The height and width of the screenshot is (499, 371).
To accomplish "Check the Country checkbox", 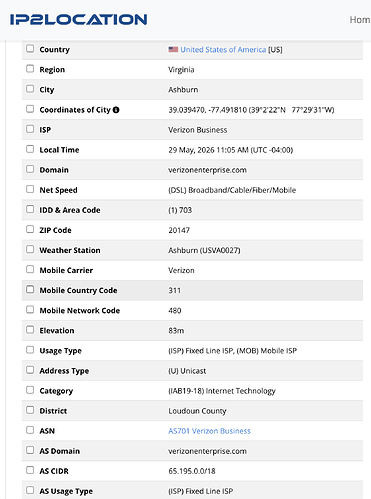I will [30, 49].
